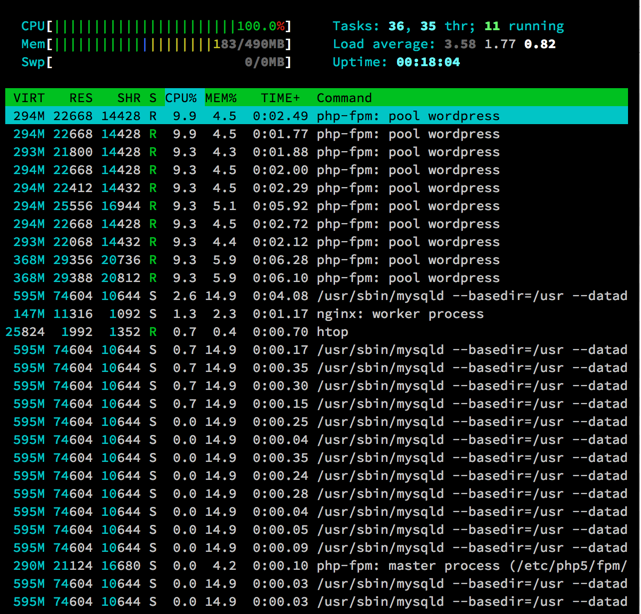Click the uptime value 00:18:04
Screen dimensions: 641x614
[428, 62]
